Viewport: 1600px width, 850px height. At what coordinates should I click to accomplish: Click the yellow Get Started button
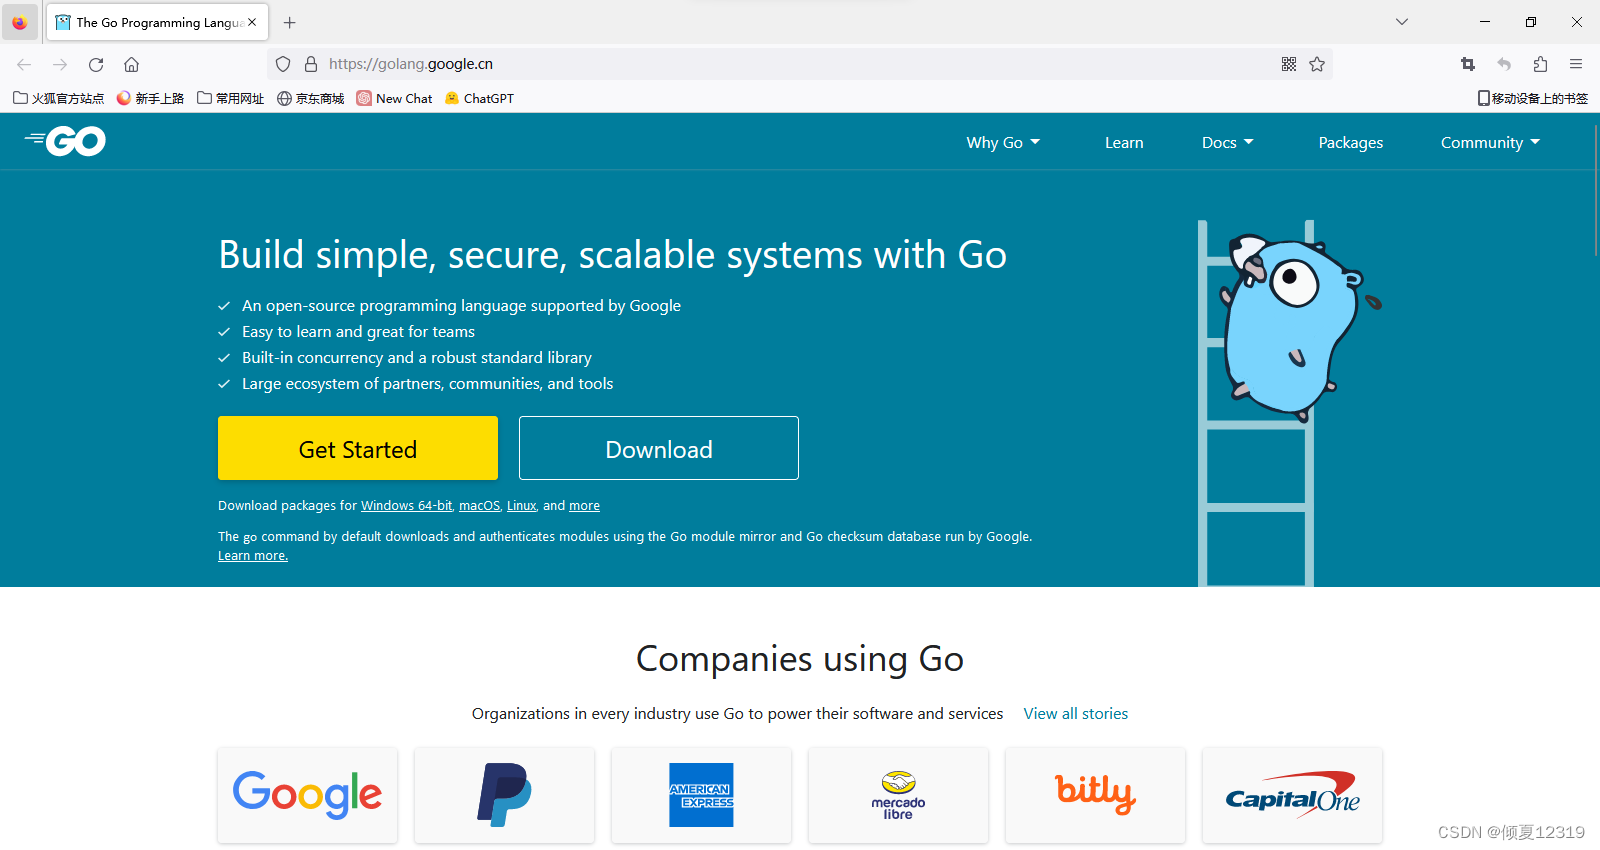(358, 448)
